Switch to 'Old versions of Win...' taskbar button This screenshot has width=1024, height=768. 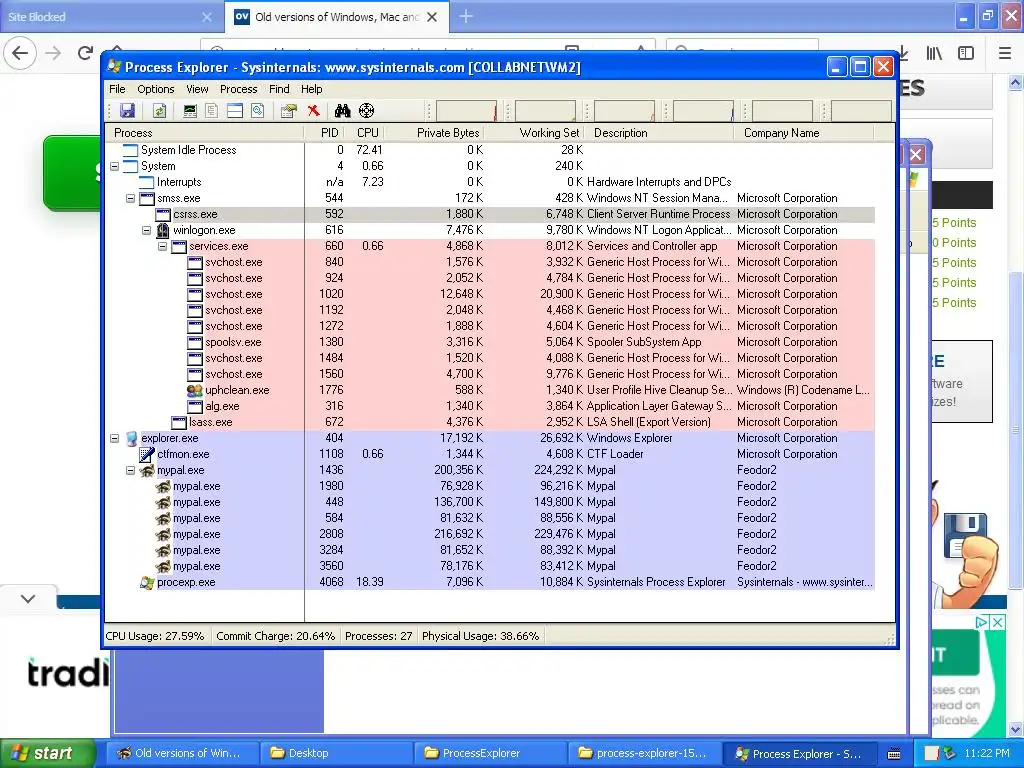[182, 754]
